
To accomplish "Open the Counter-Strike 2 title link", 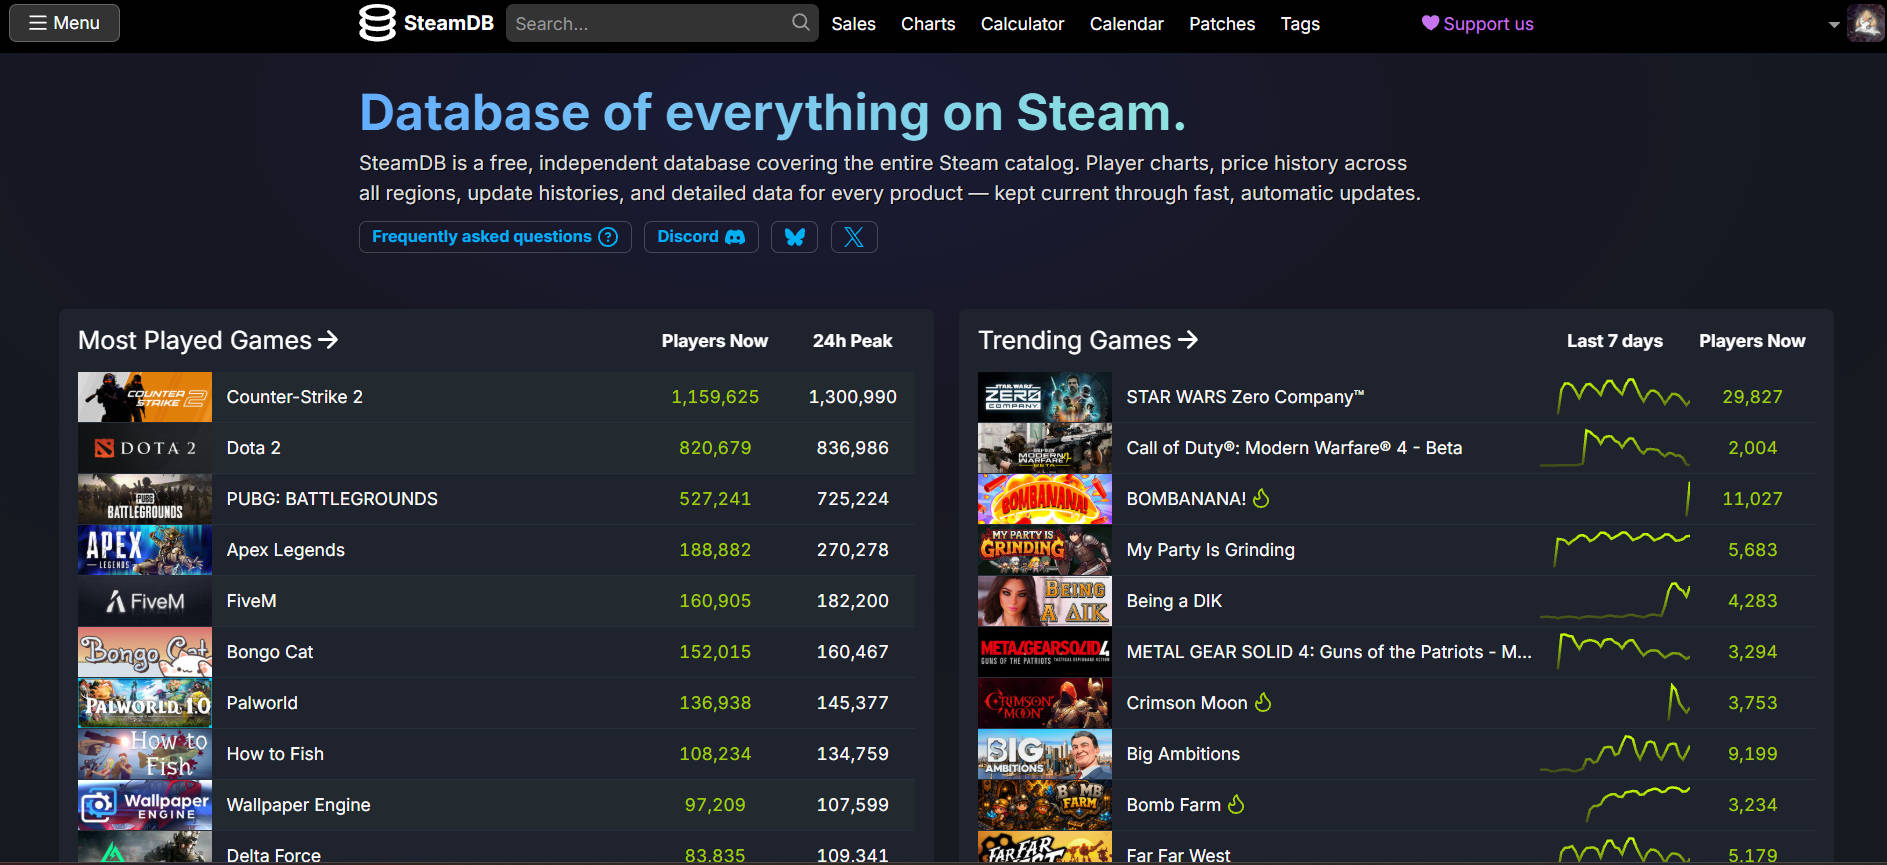I will click(x=294, y=397).
